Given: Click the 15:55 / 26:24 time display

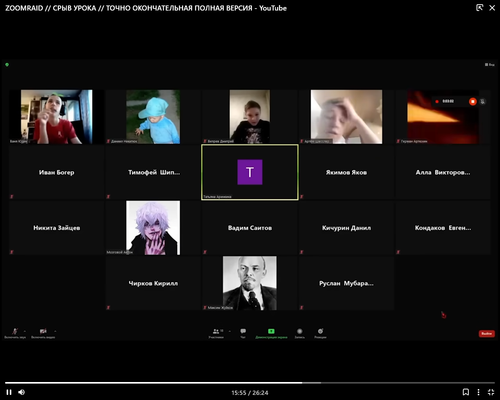Looking at the screenshot, I should tap(250, 393).
